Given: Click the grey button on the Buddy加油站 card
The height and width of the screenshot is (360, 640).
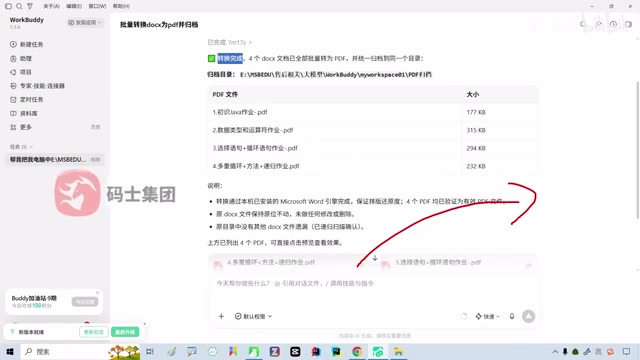Looking at the screenshot, I should 85,302.
